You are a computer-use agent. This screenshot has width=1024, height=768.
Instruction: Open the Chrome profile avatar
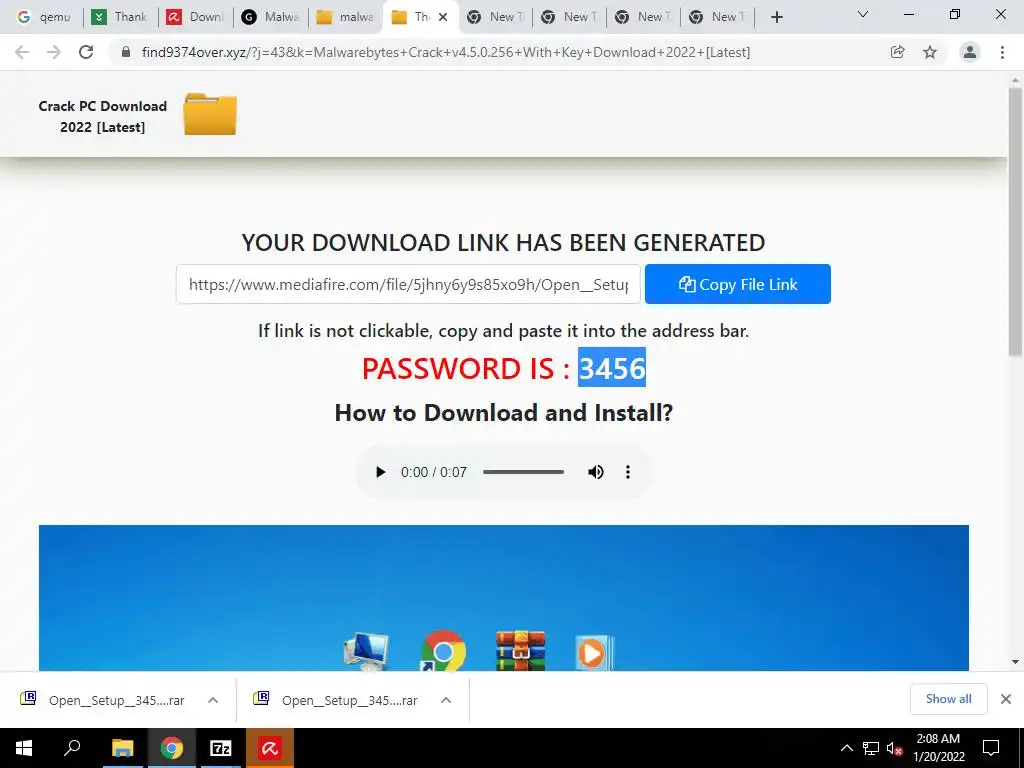[970, 52]
